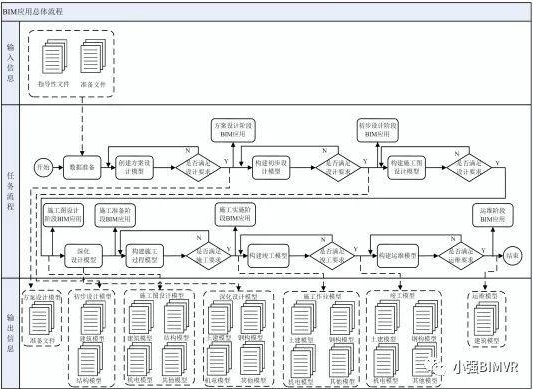Click the 竣工模型 group title
The height and width of the screenshot is (389, 533).
point(402,295)
